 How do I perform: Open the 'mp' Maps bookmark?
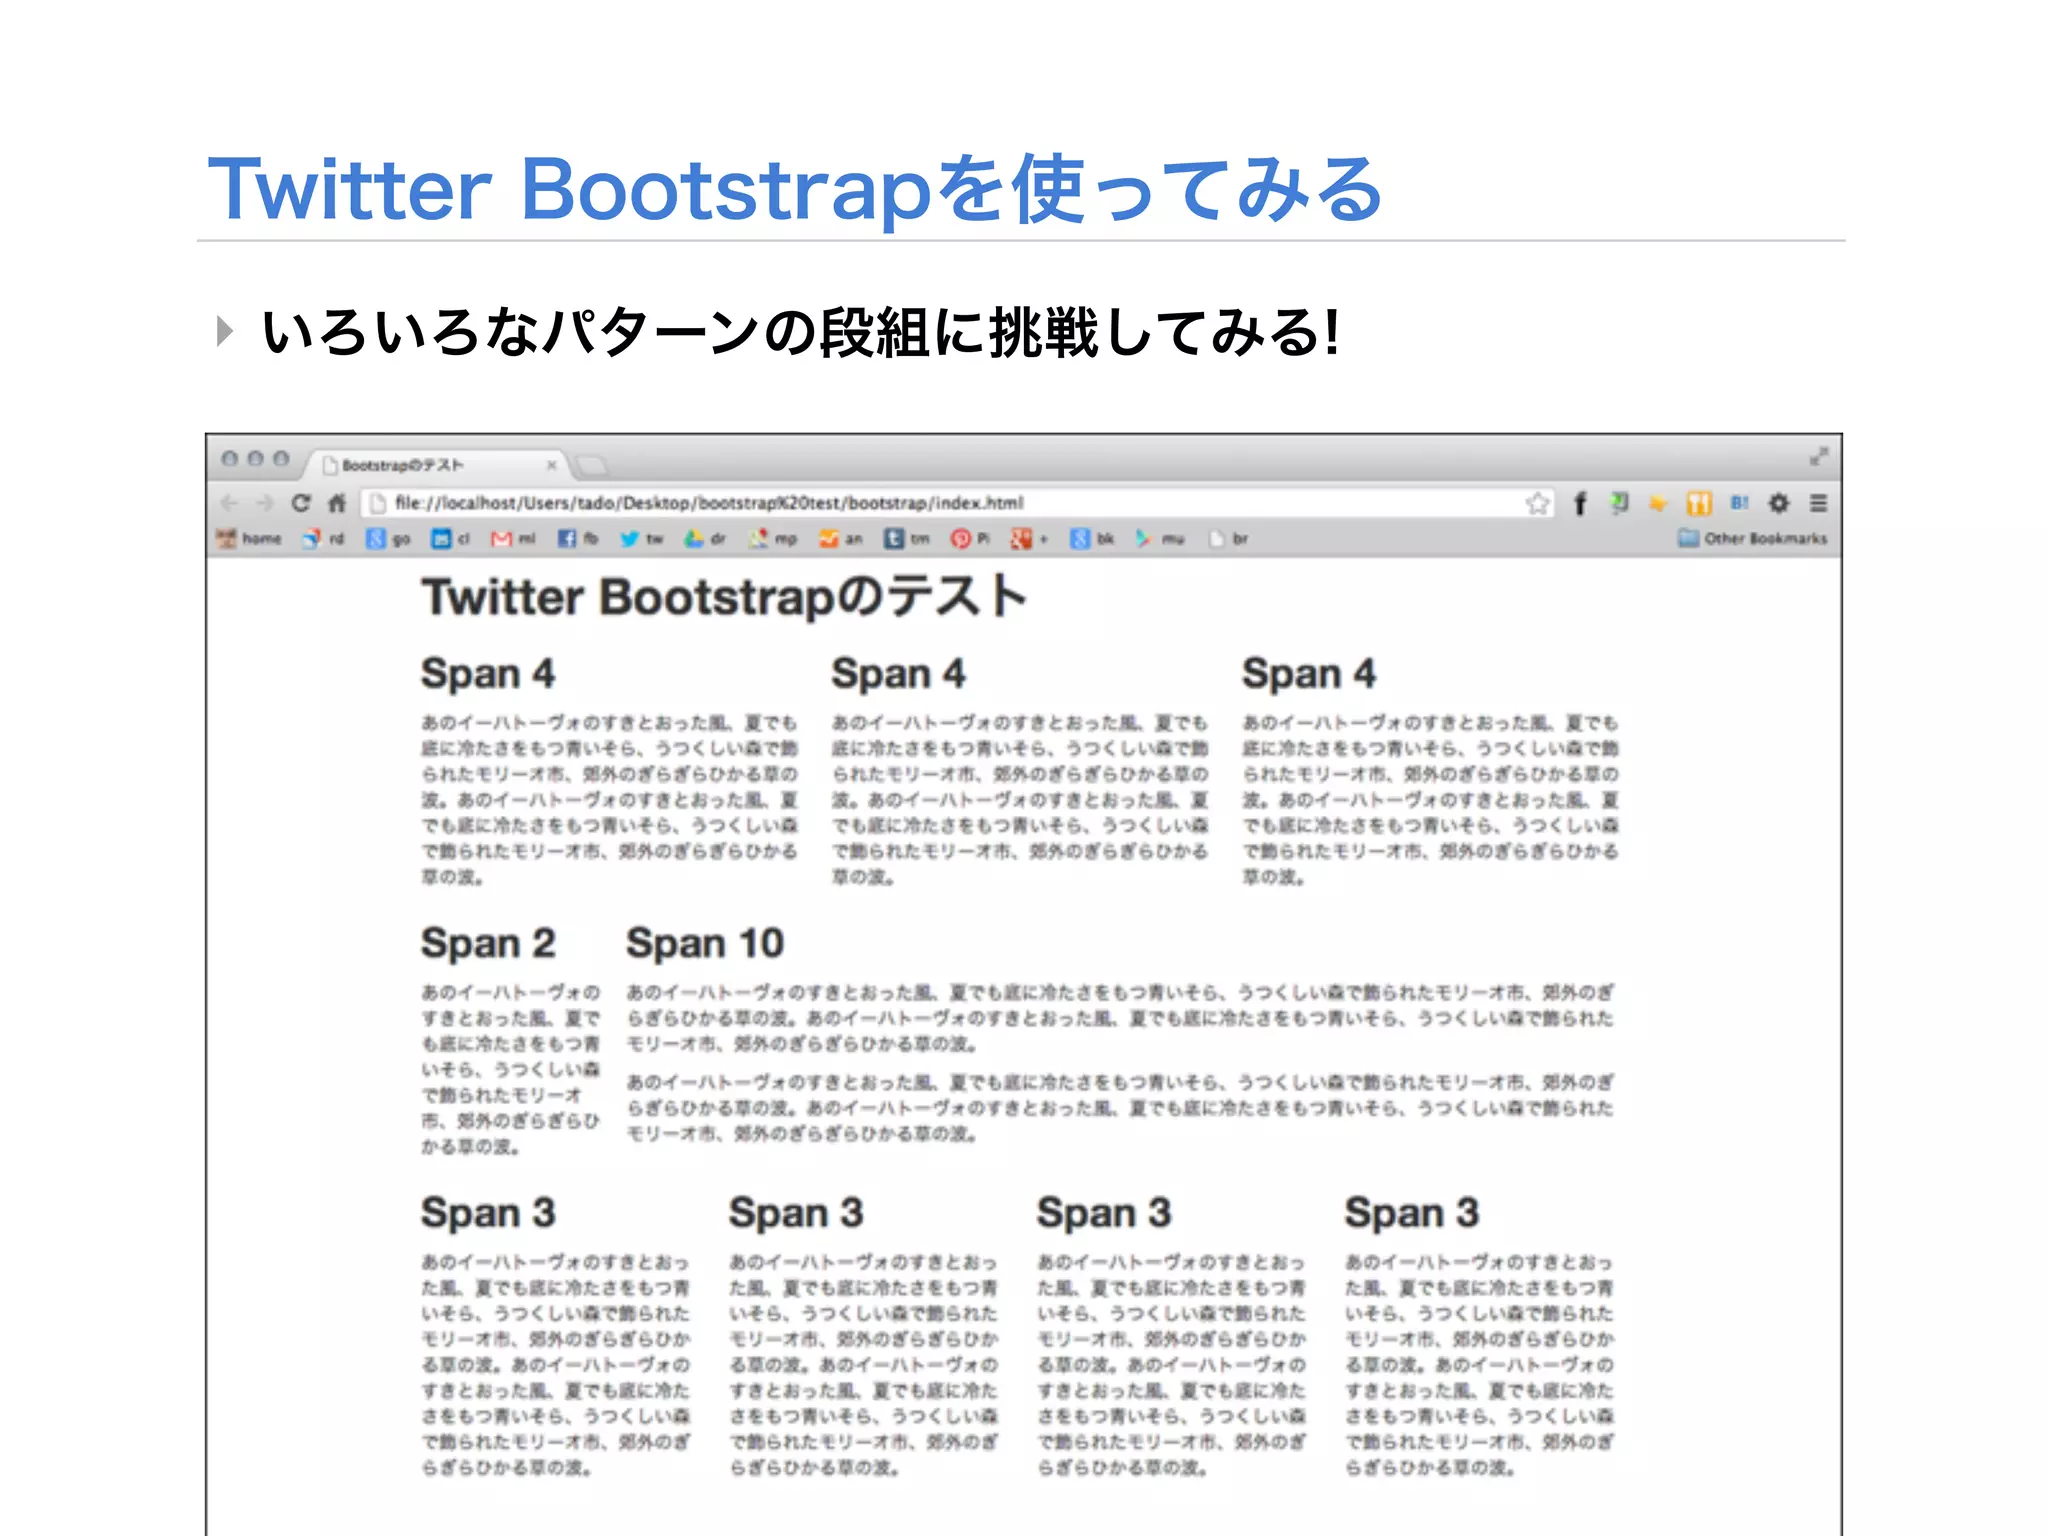(x=774, y=539)
